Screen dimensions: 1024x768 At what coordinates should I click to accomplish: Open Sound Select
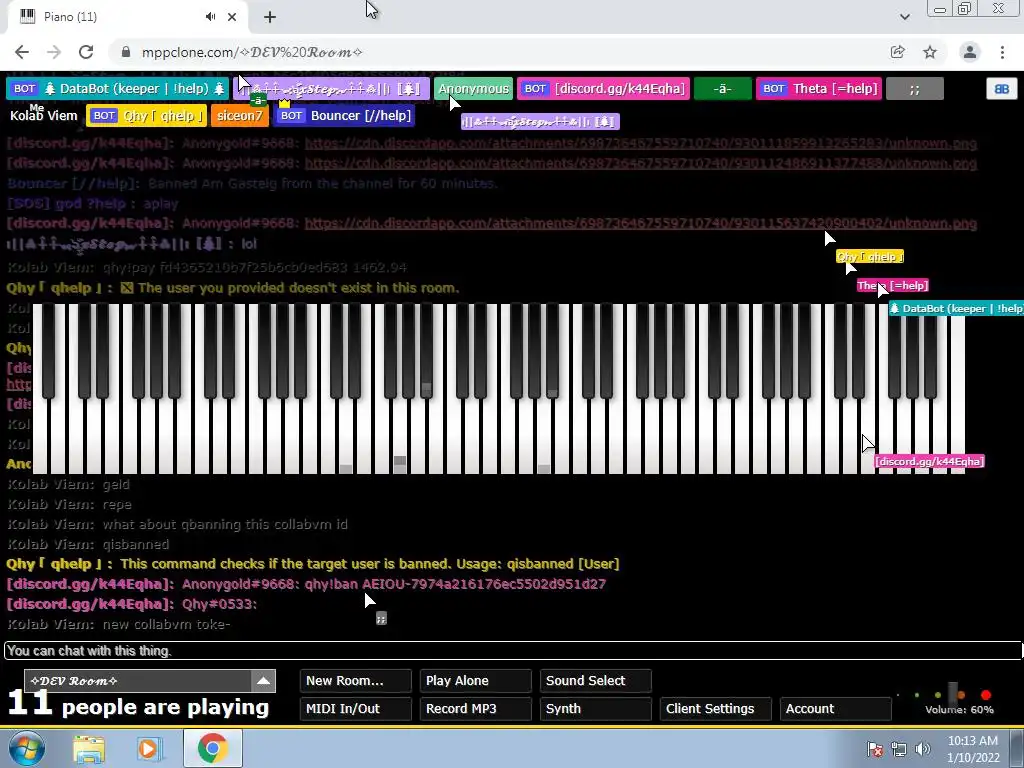595,680
